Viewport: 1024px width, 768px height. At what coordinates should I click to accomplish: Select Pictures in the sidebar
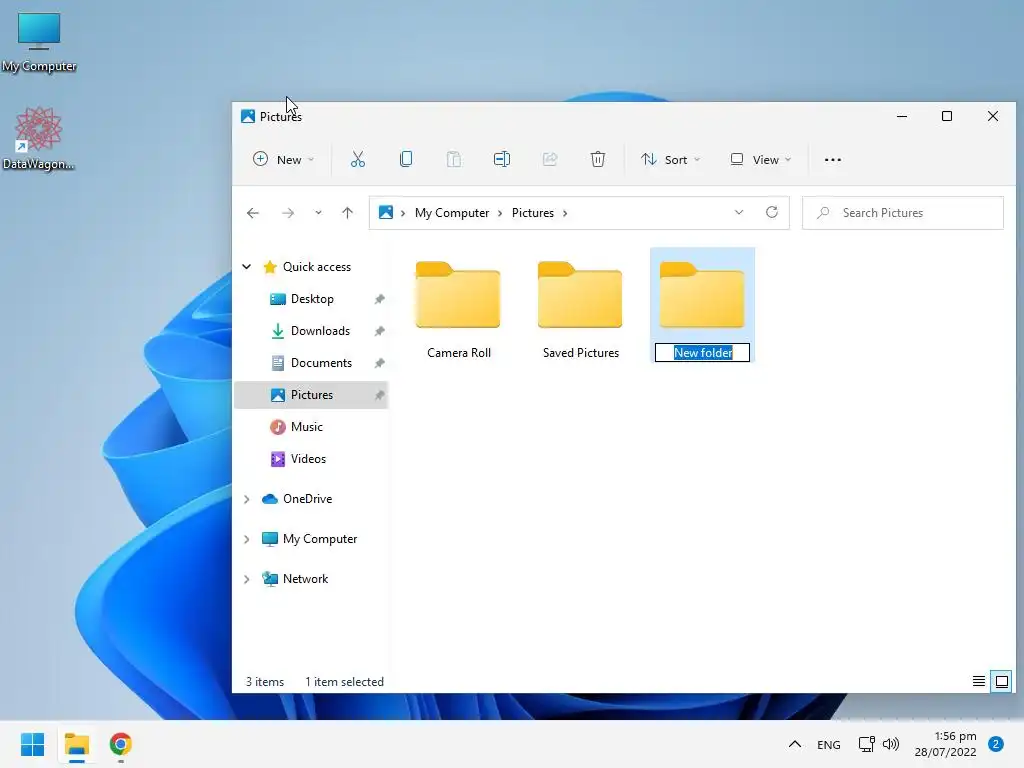pyautogui.click(x=312, y=394)
